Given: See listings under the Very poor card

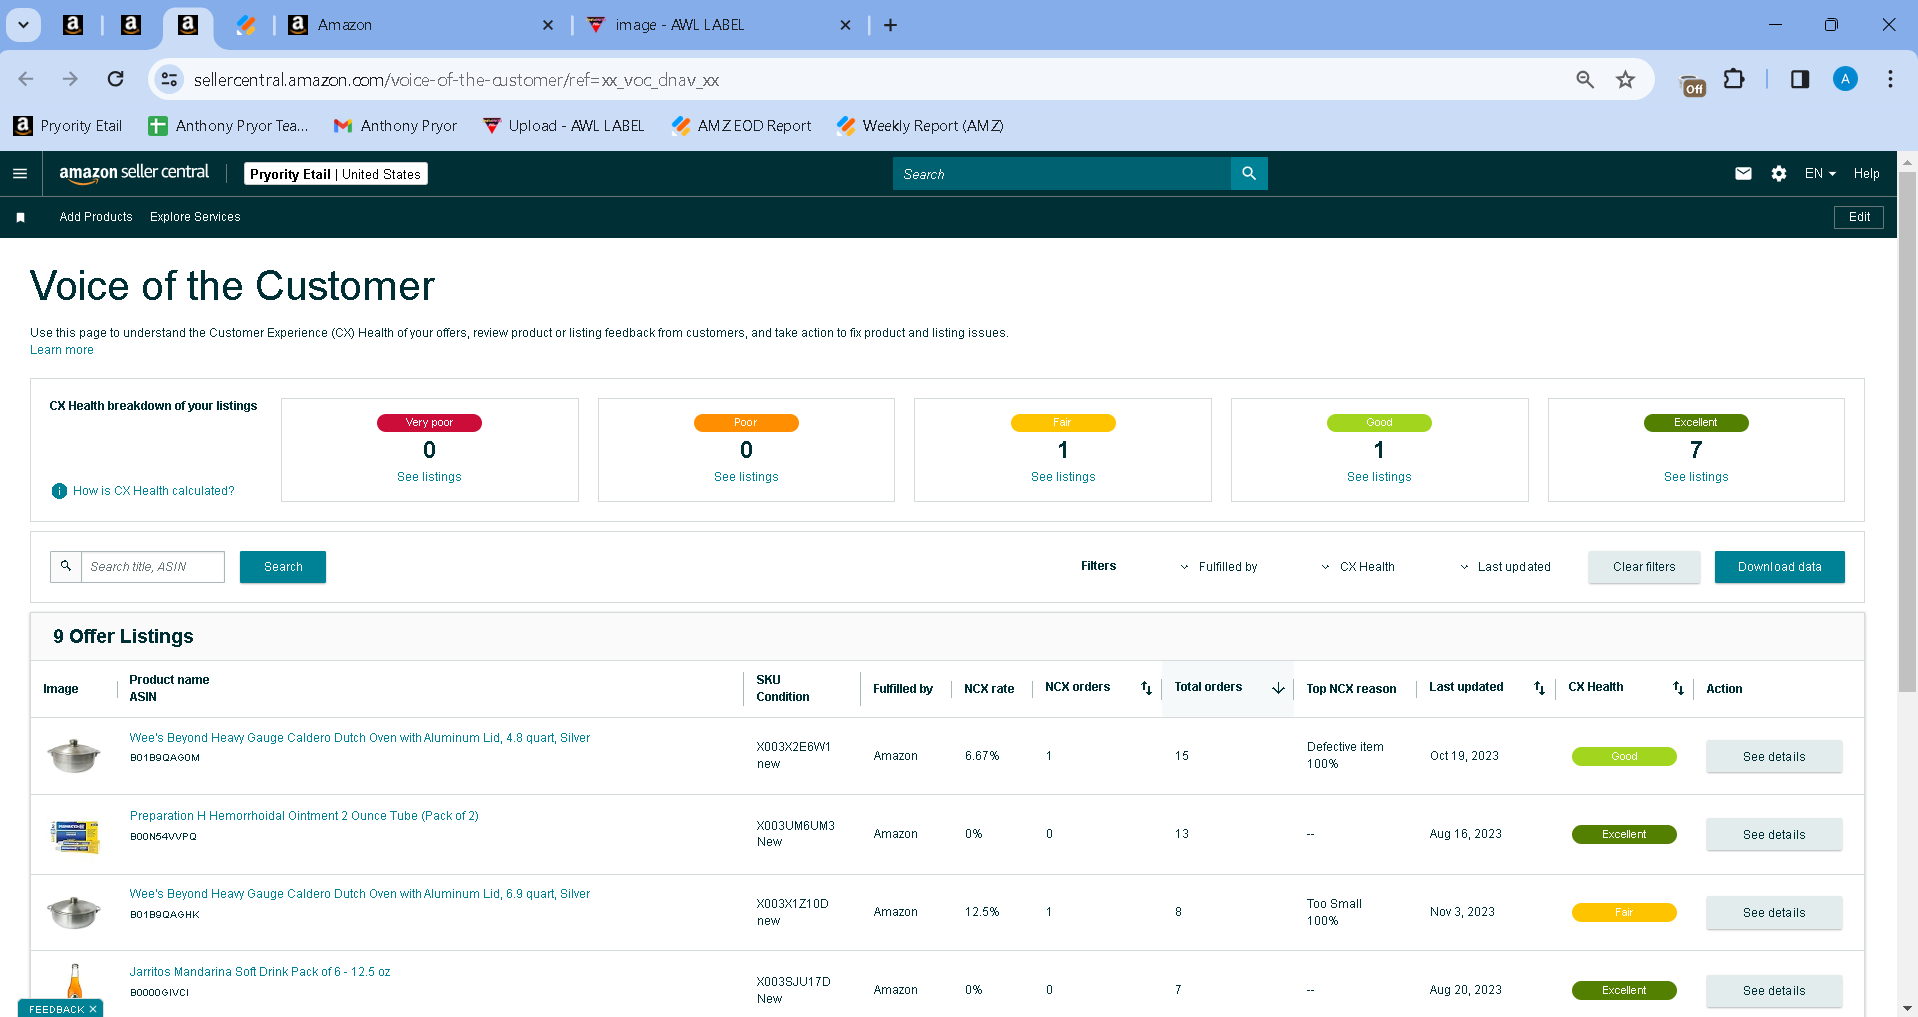Looking at the screenshot, I should click(x=429, y=477).
